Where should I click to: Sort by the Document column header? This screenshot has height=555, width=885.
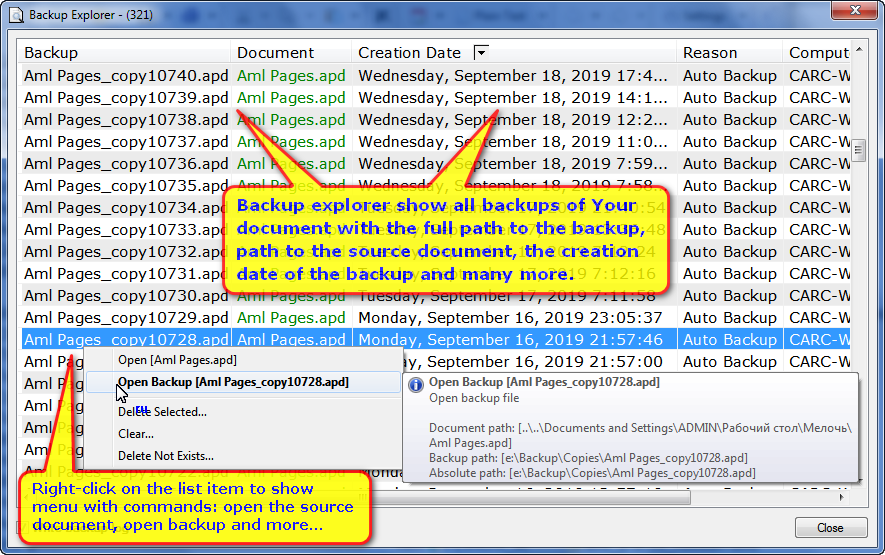click(291, 53)
